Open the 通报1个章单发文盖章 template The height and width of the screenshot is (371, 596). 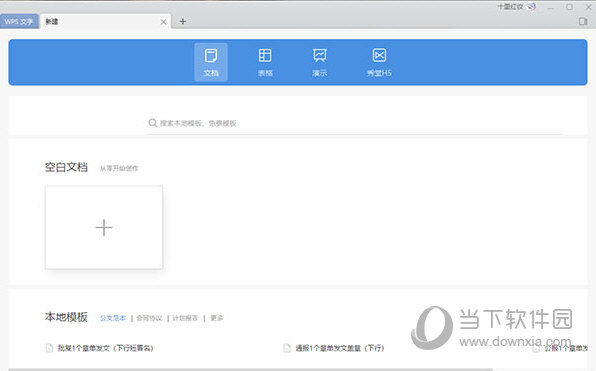[x=340, y=348]
